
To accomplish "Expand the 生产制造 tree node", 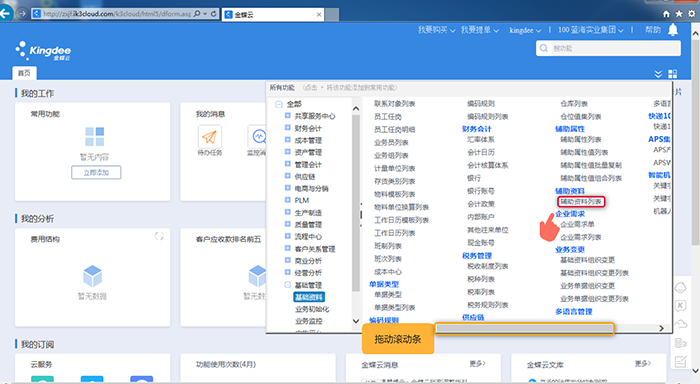I will point(288,212).
